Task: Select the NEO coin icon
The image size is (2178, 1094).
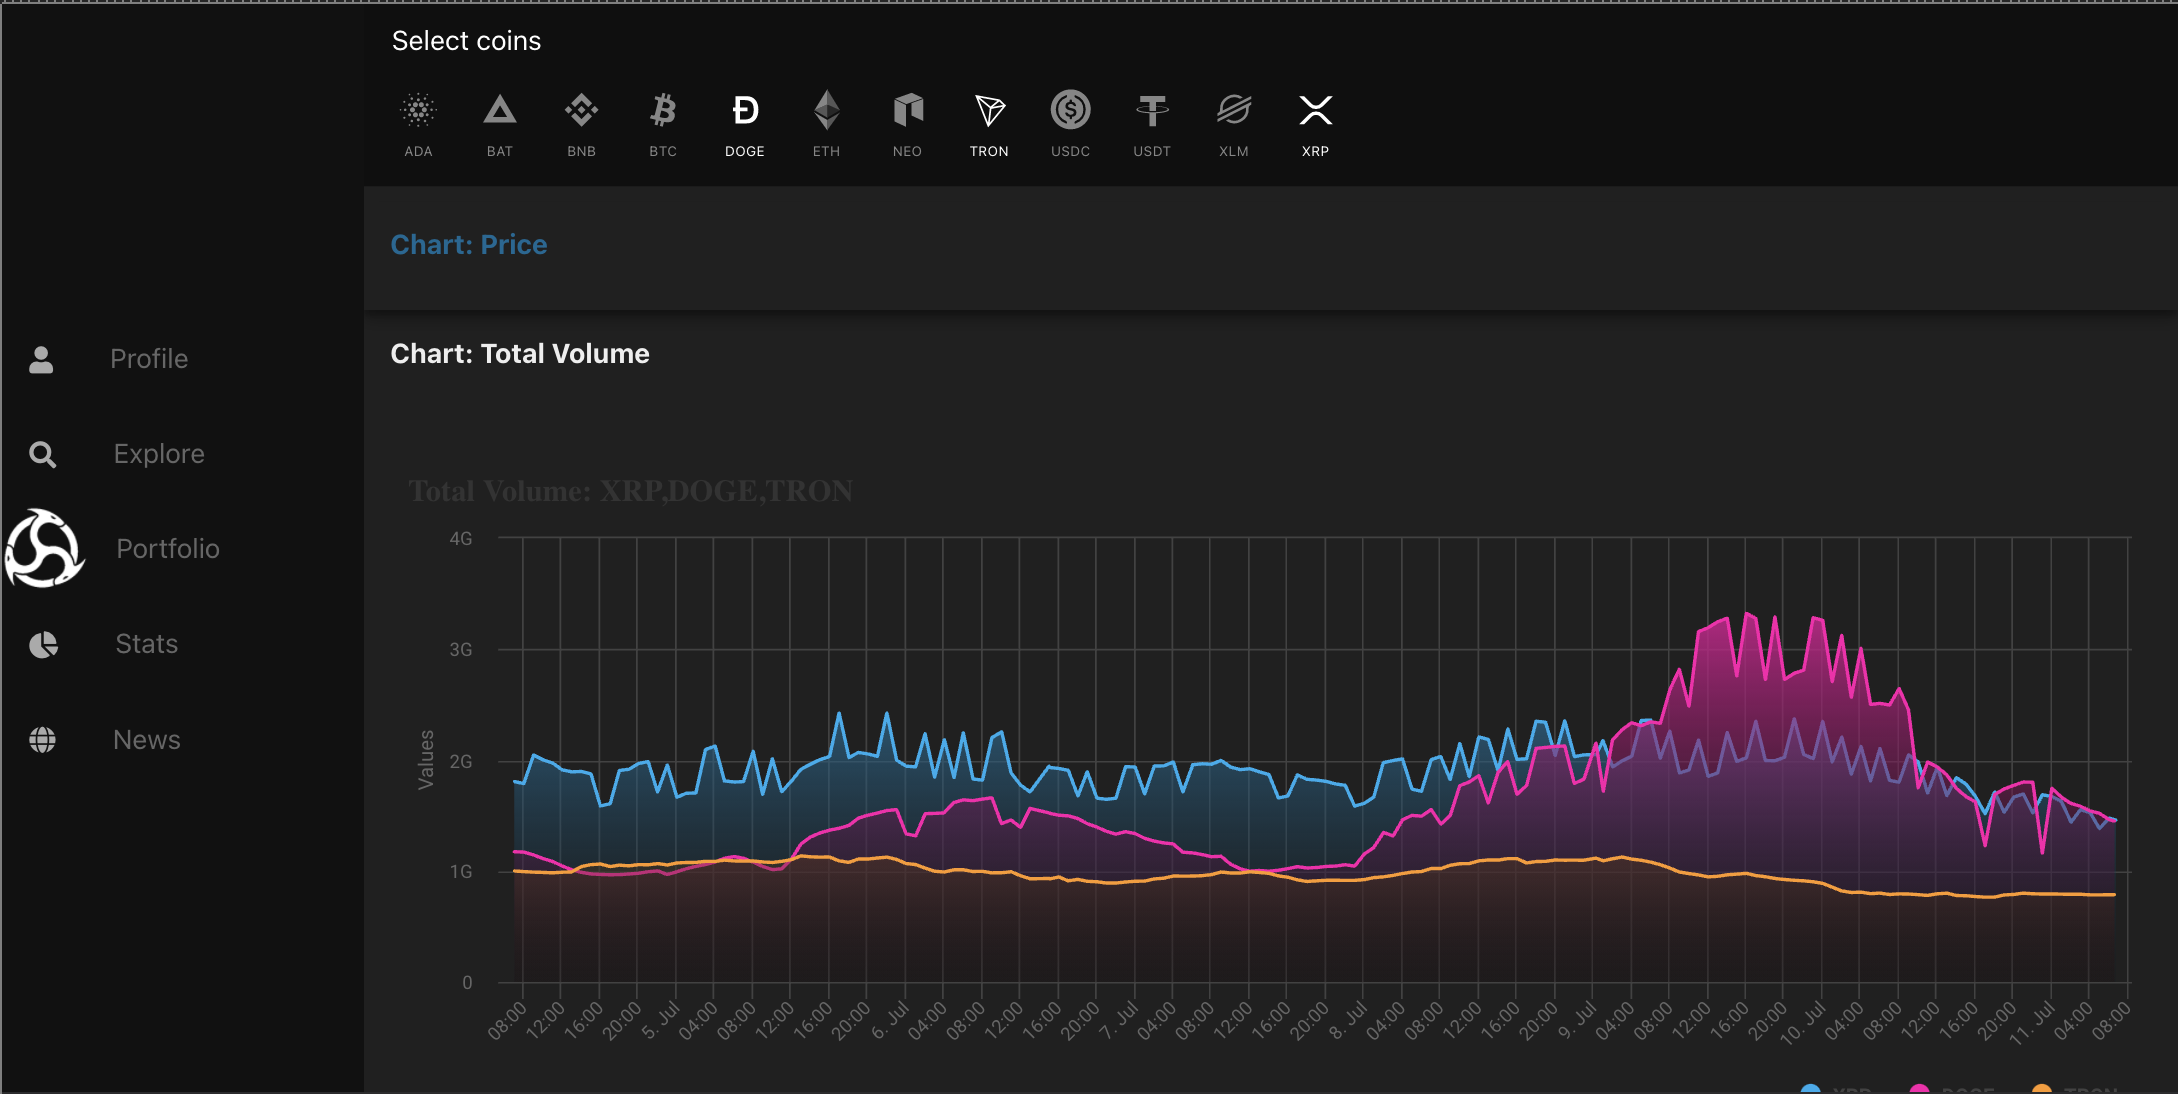Action: (907, 110)
